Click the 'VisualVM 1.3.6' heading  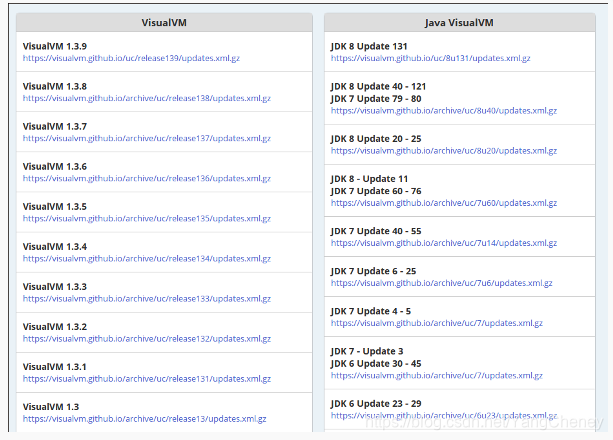[x=55, y=167]
